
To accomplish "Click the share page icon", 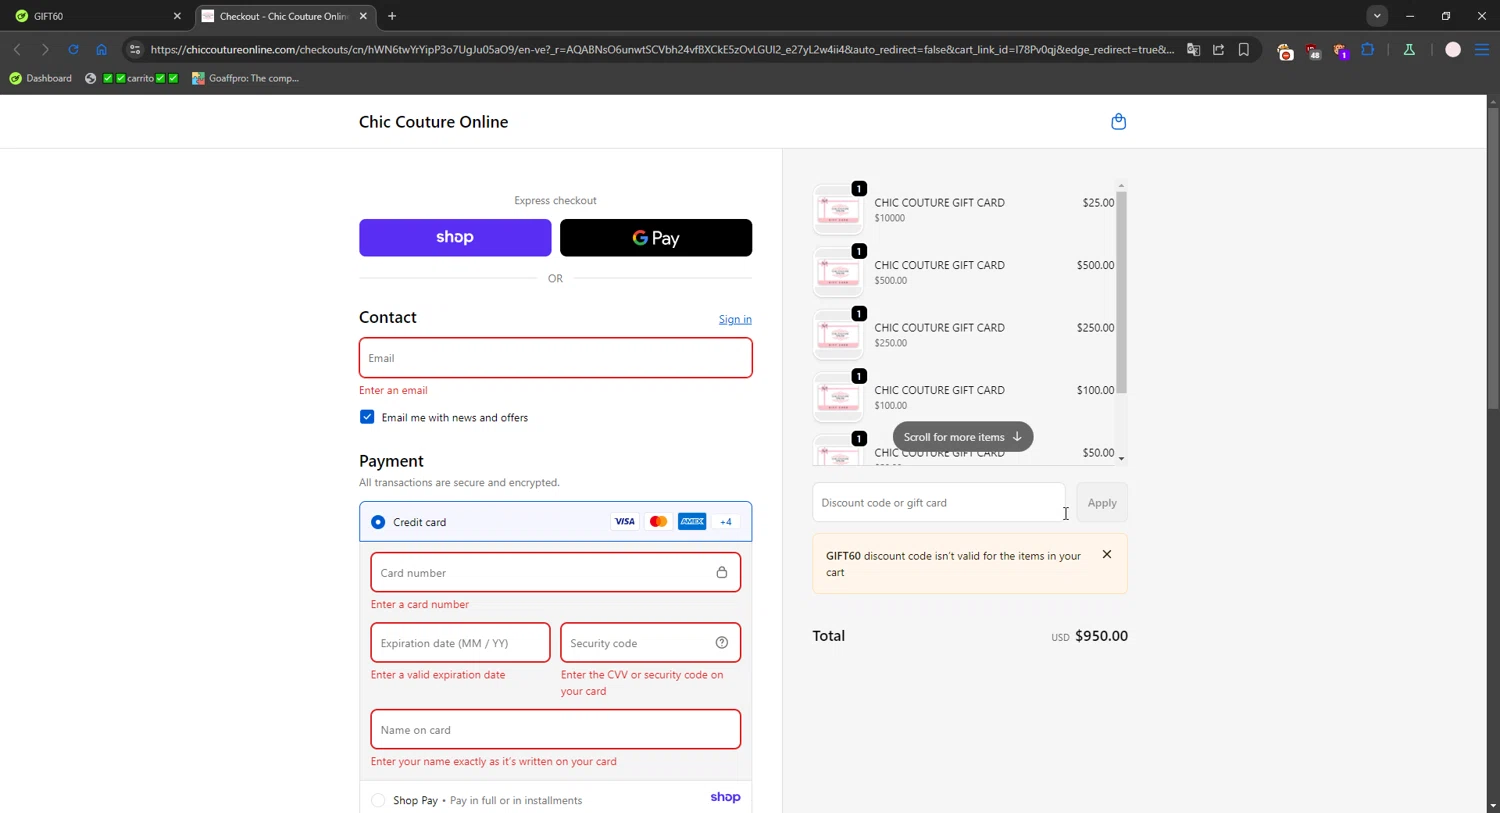I will pos(1218,49).
